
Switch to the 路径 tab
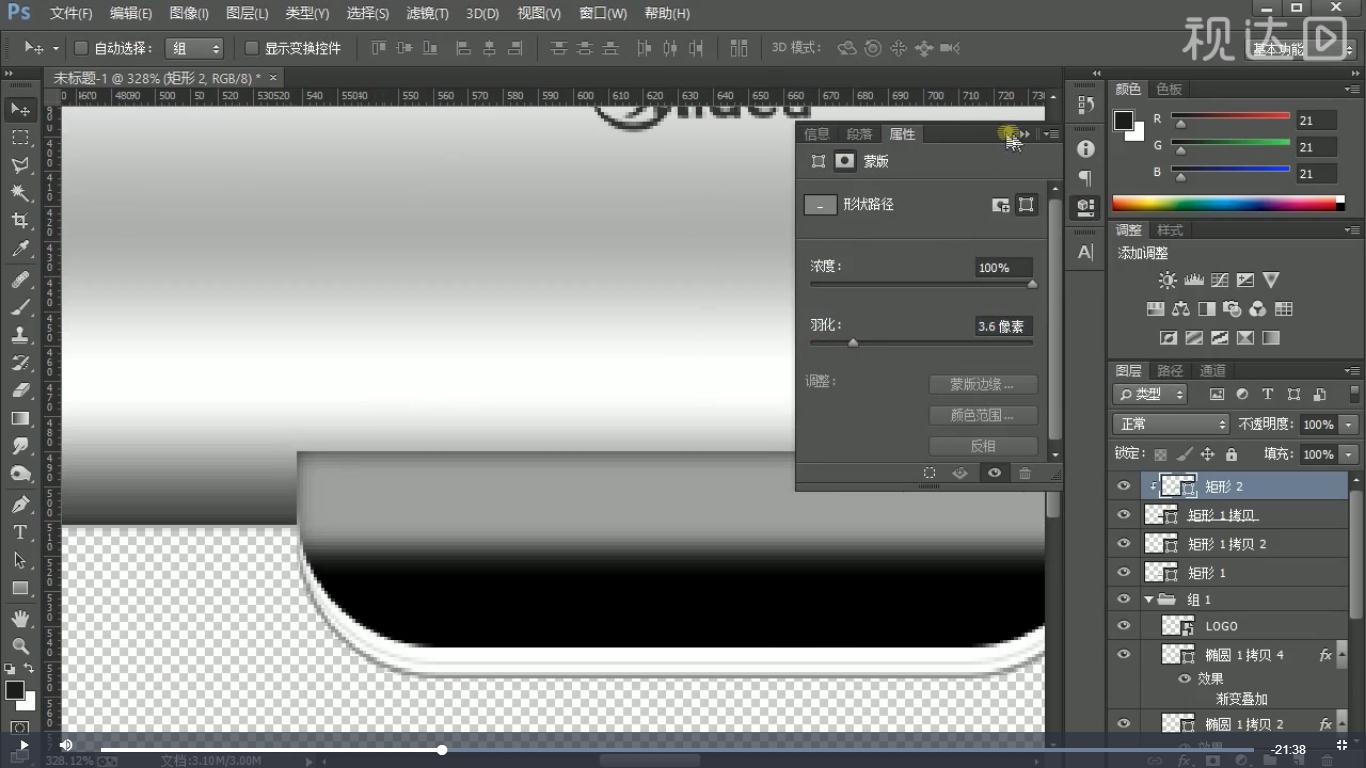tap(1170, 371)
